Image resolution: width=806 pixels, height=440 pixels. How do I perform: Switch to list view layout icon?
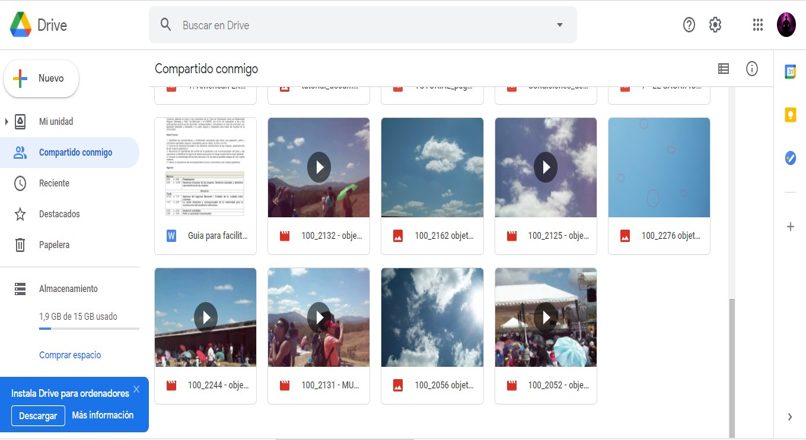tap(723, 68)
